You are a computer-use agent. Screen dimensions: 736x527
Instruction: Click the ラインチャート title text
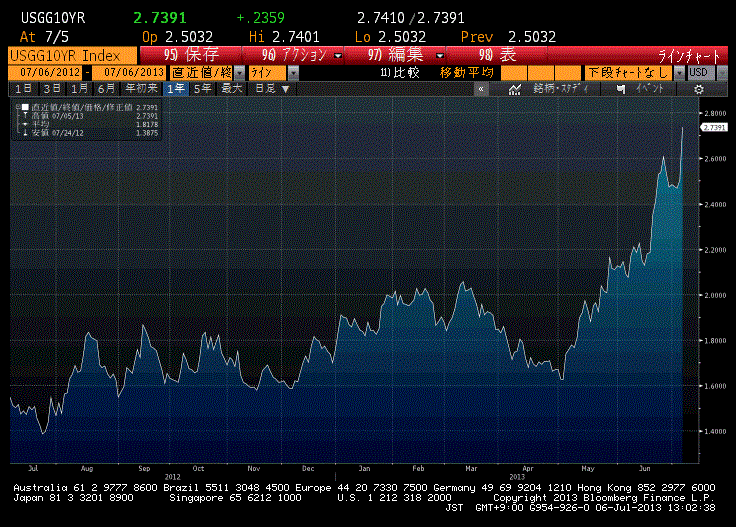[x=689, y=56]
